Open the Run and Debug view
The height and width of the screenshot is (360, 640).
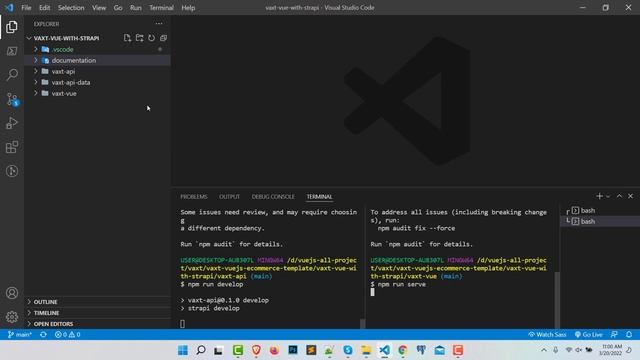point(12,123)
